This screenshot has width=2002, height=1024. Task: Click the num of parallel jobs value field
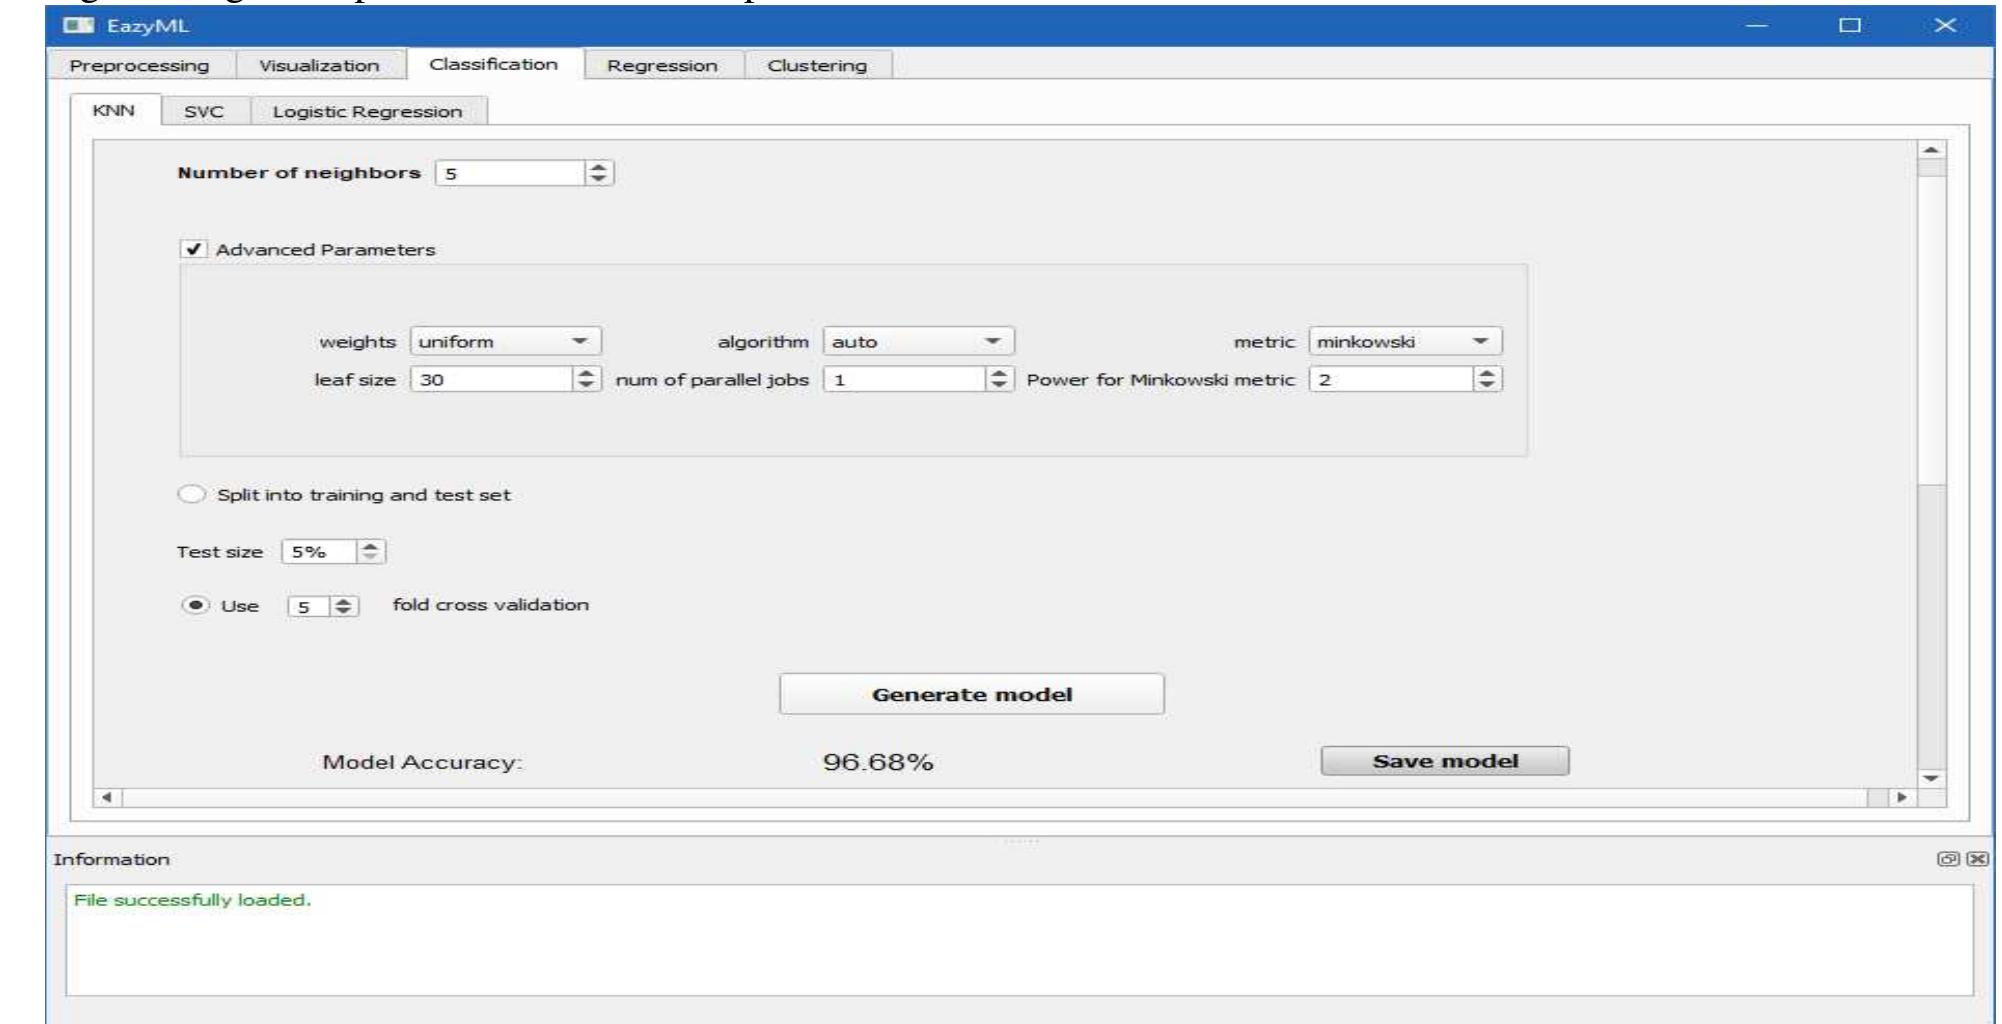point(905,379)
